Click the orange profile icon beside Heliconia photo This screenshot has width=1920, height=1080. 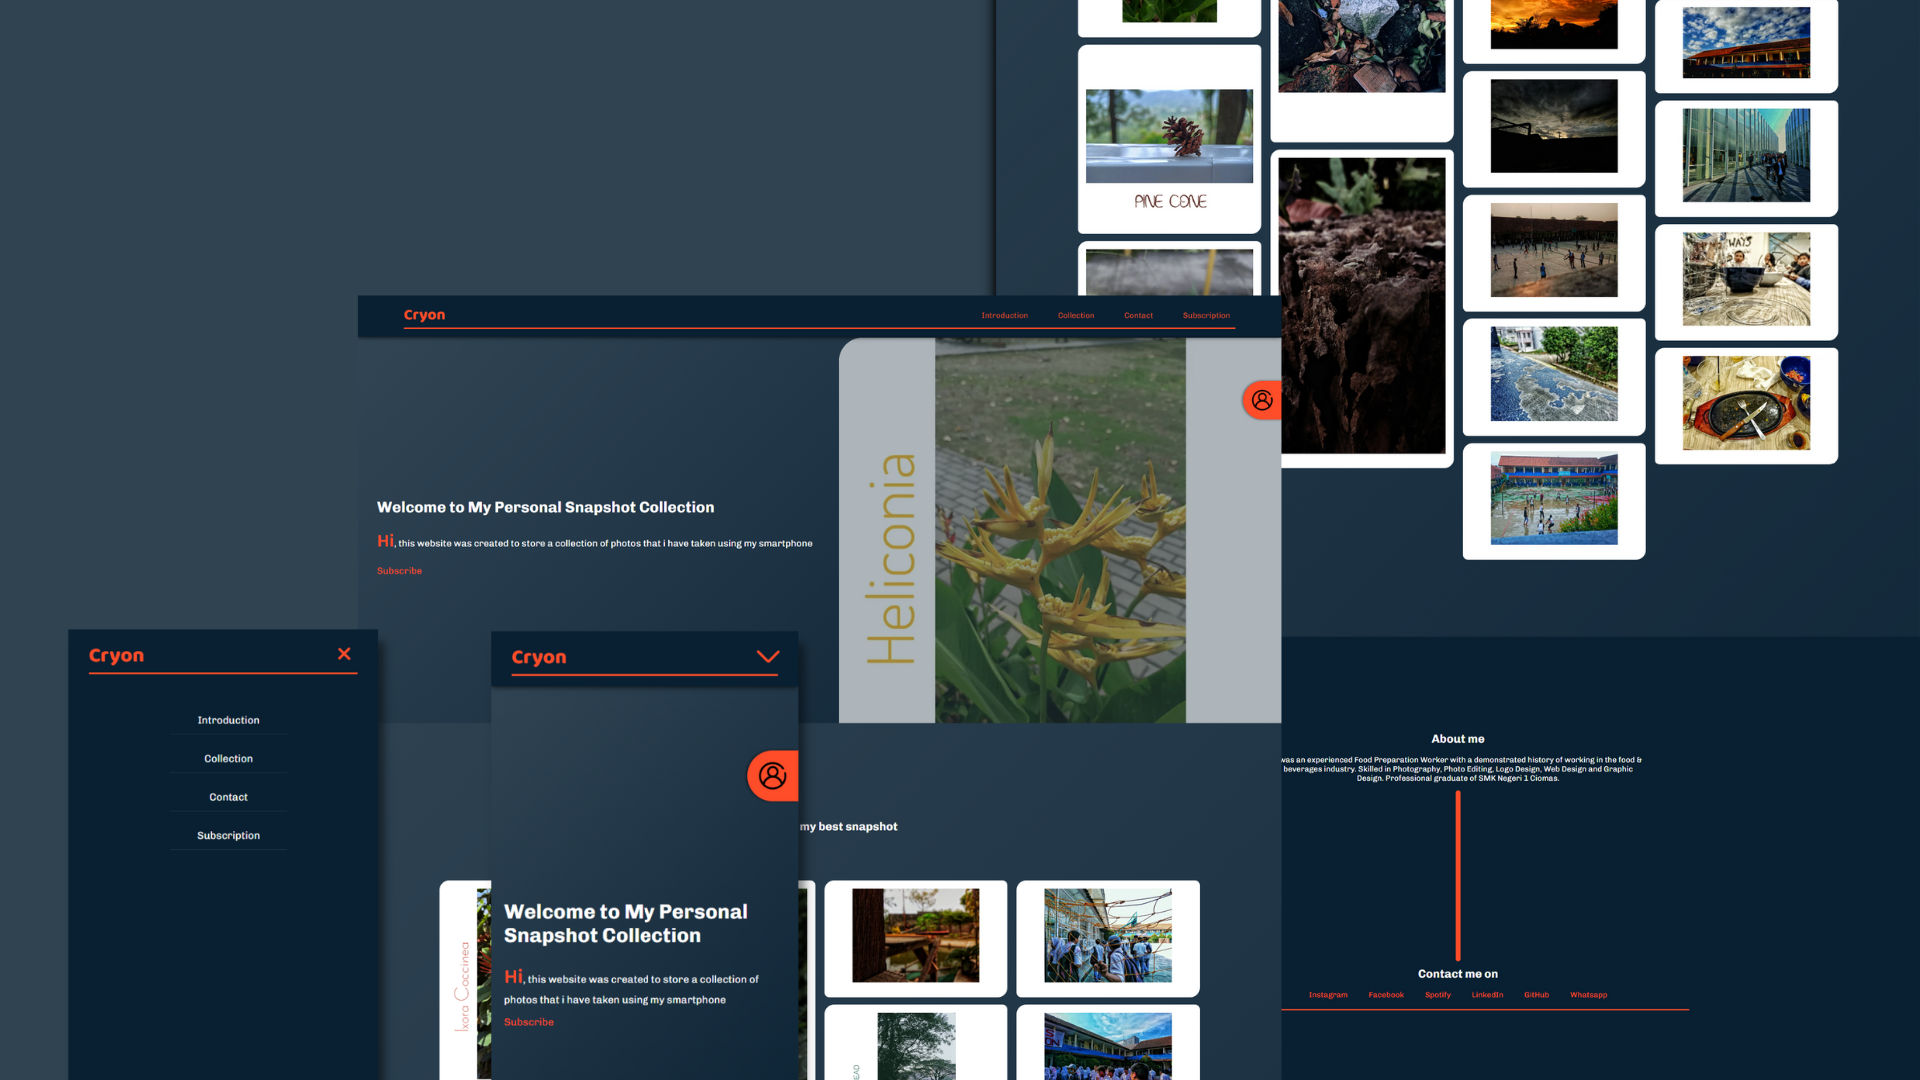pyautogui.click(x=1262, y=400)
